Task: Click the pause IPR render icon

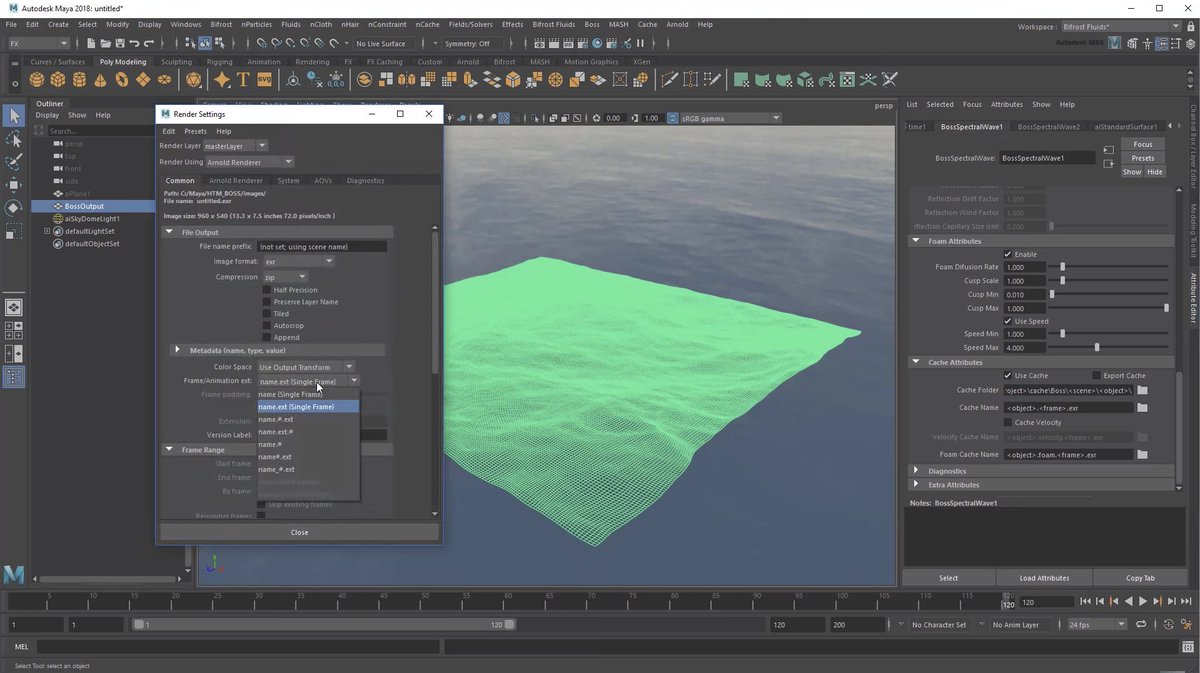Action: click(640, 44)
